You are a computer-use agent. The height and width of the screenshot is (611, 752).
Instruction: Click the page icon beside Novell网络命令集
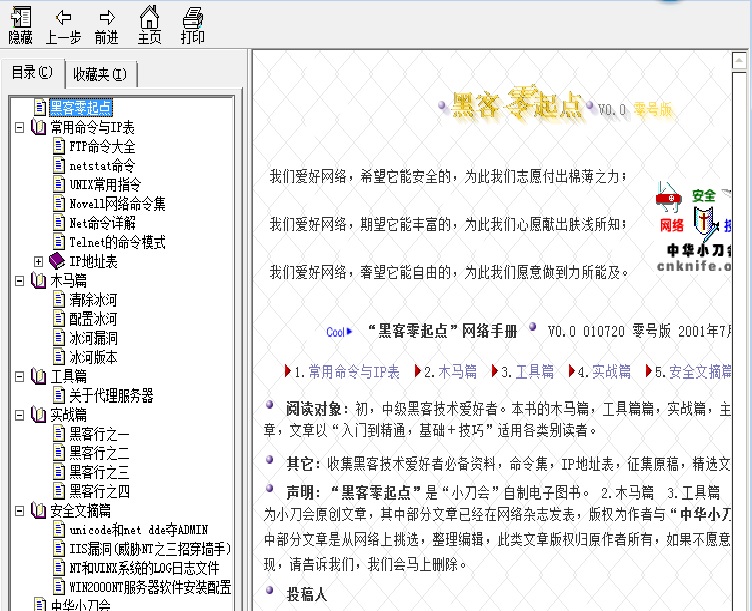point(59,203)
